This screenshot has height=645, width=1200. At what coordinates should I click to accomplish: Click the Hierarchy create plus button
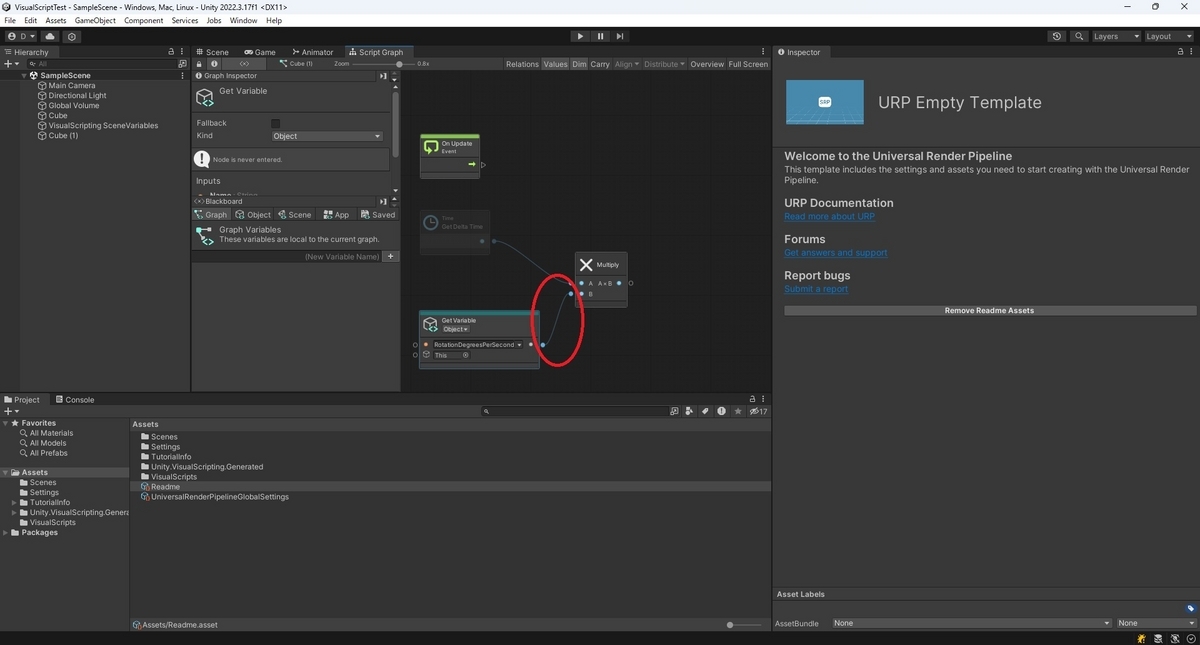(11, 64)
